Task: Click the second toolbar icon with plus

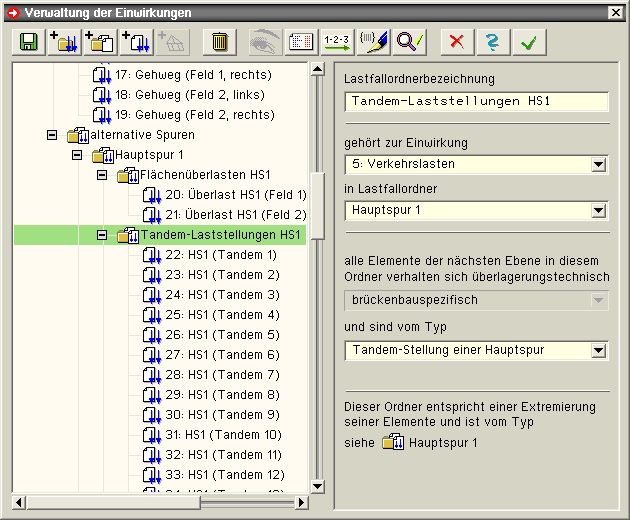Action: coord(99,42)
